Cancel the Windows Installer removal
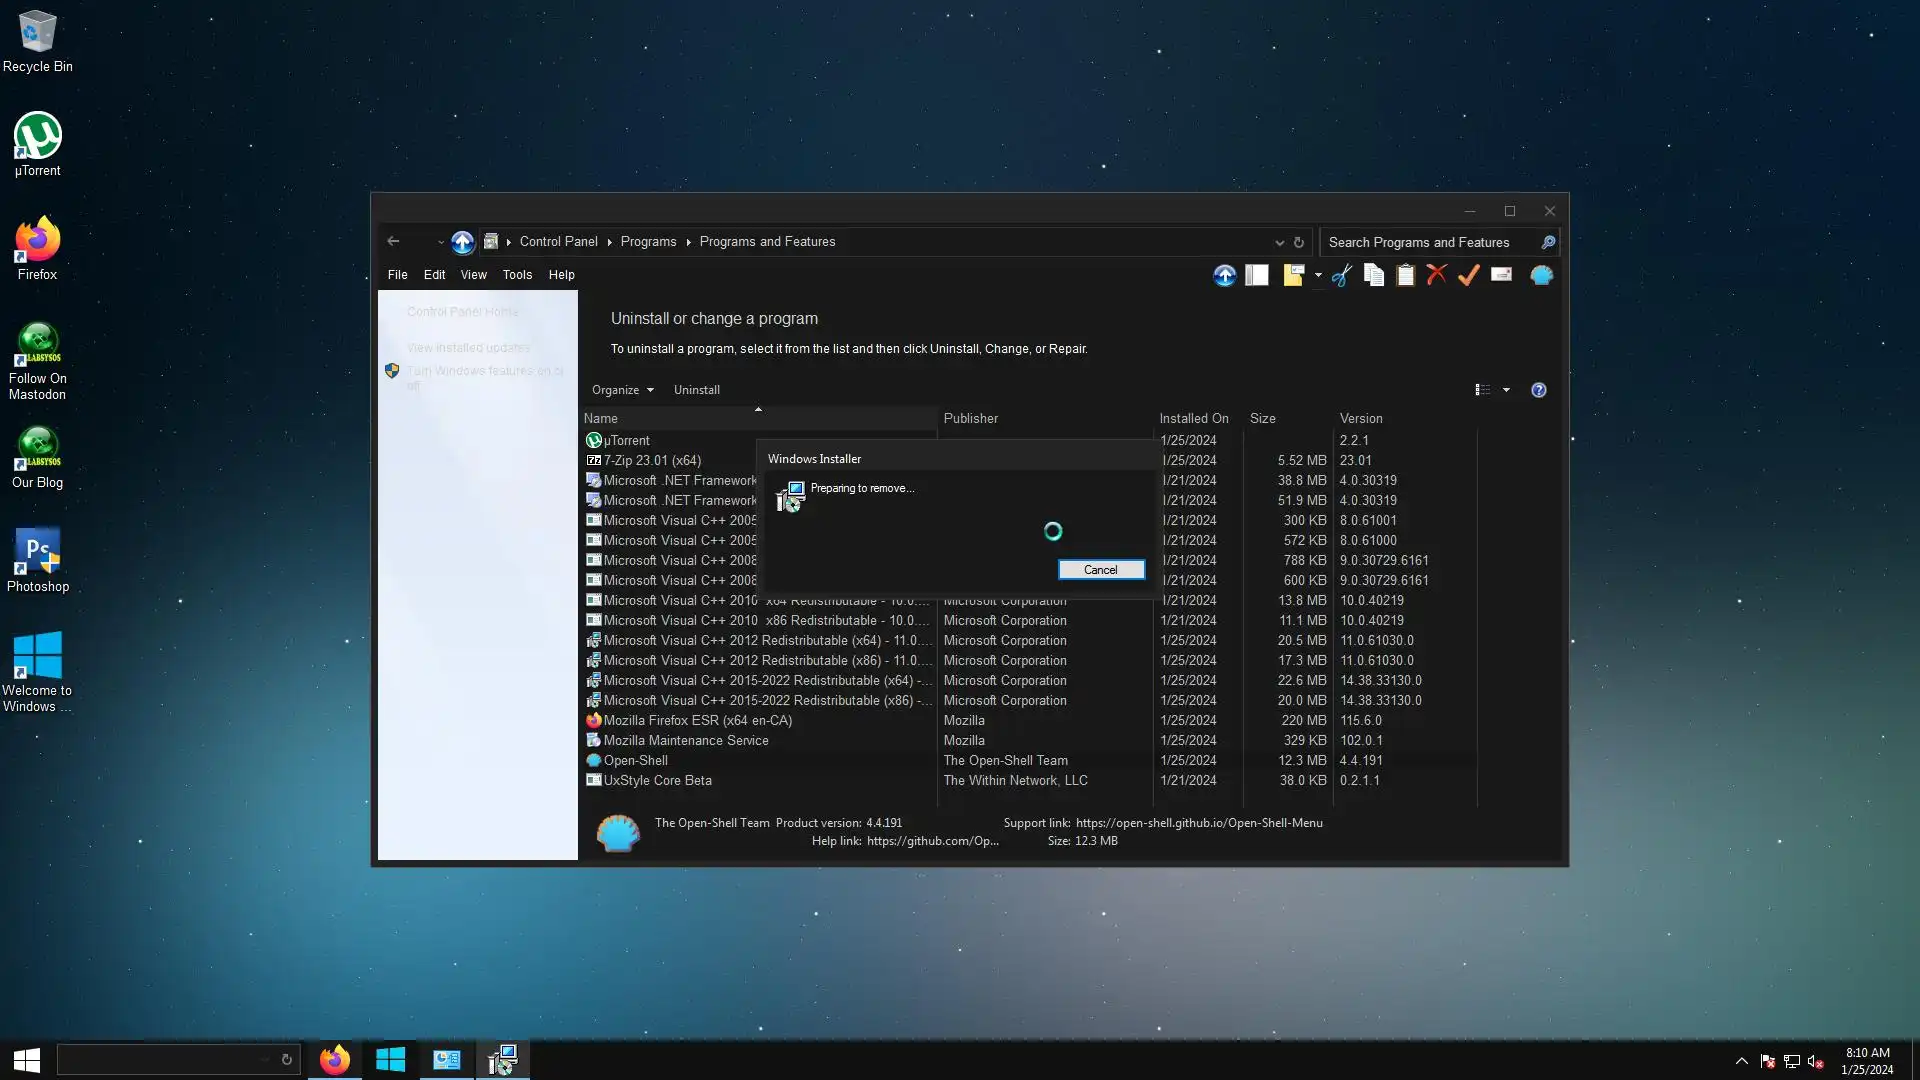 pyautogui.click(x=1101, y=570)
